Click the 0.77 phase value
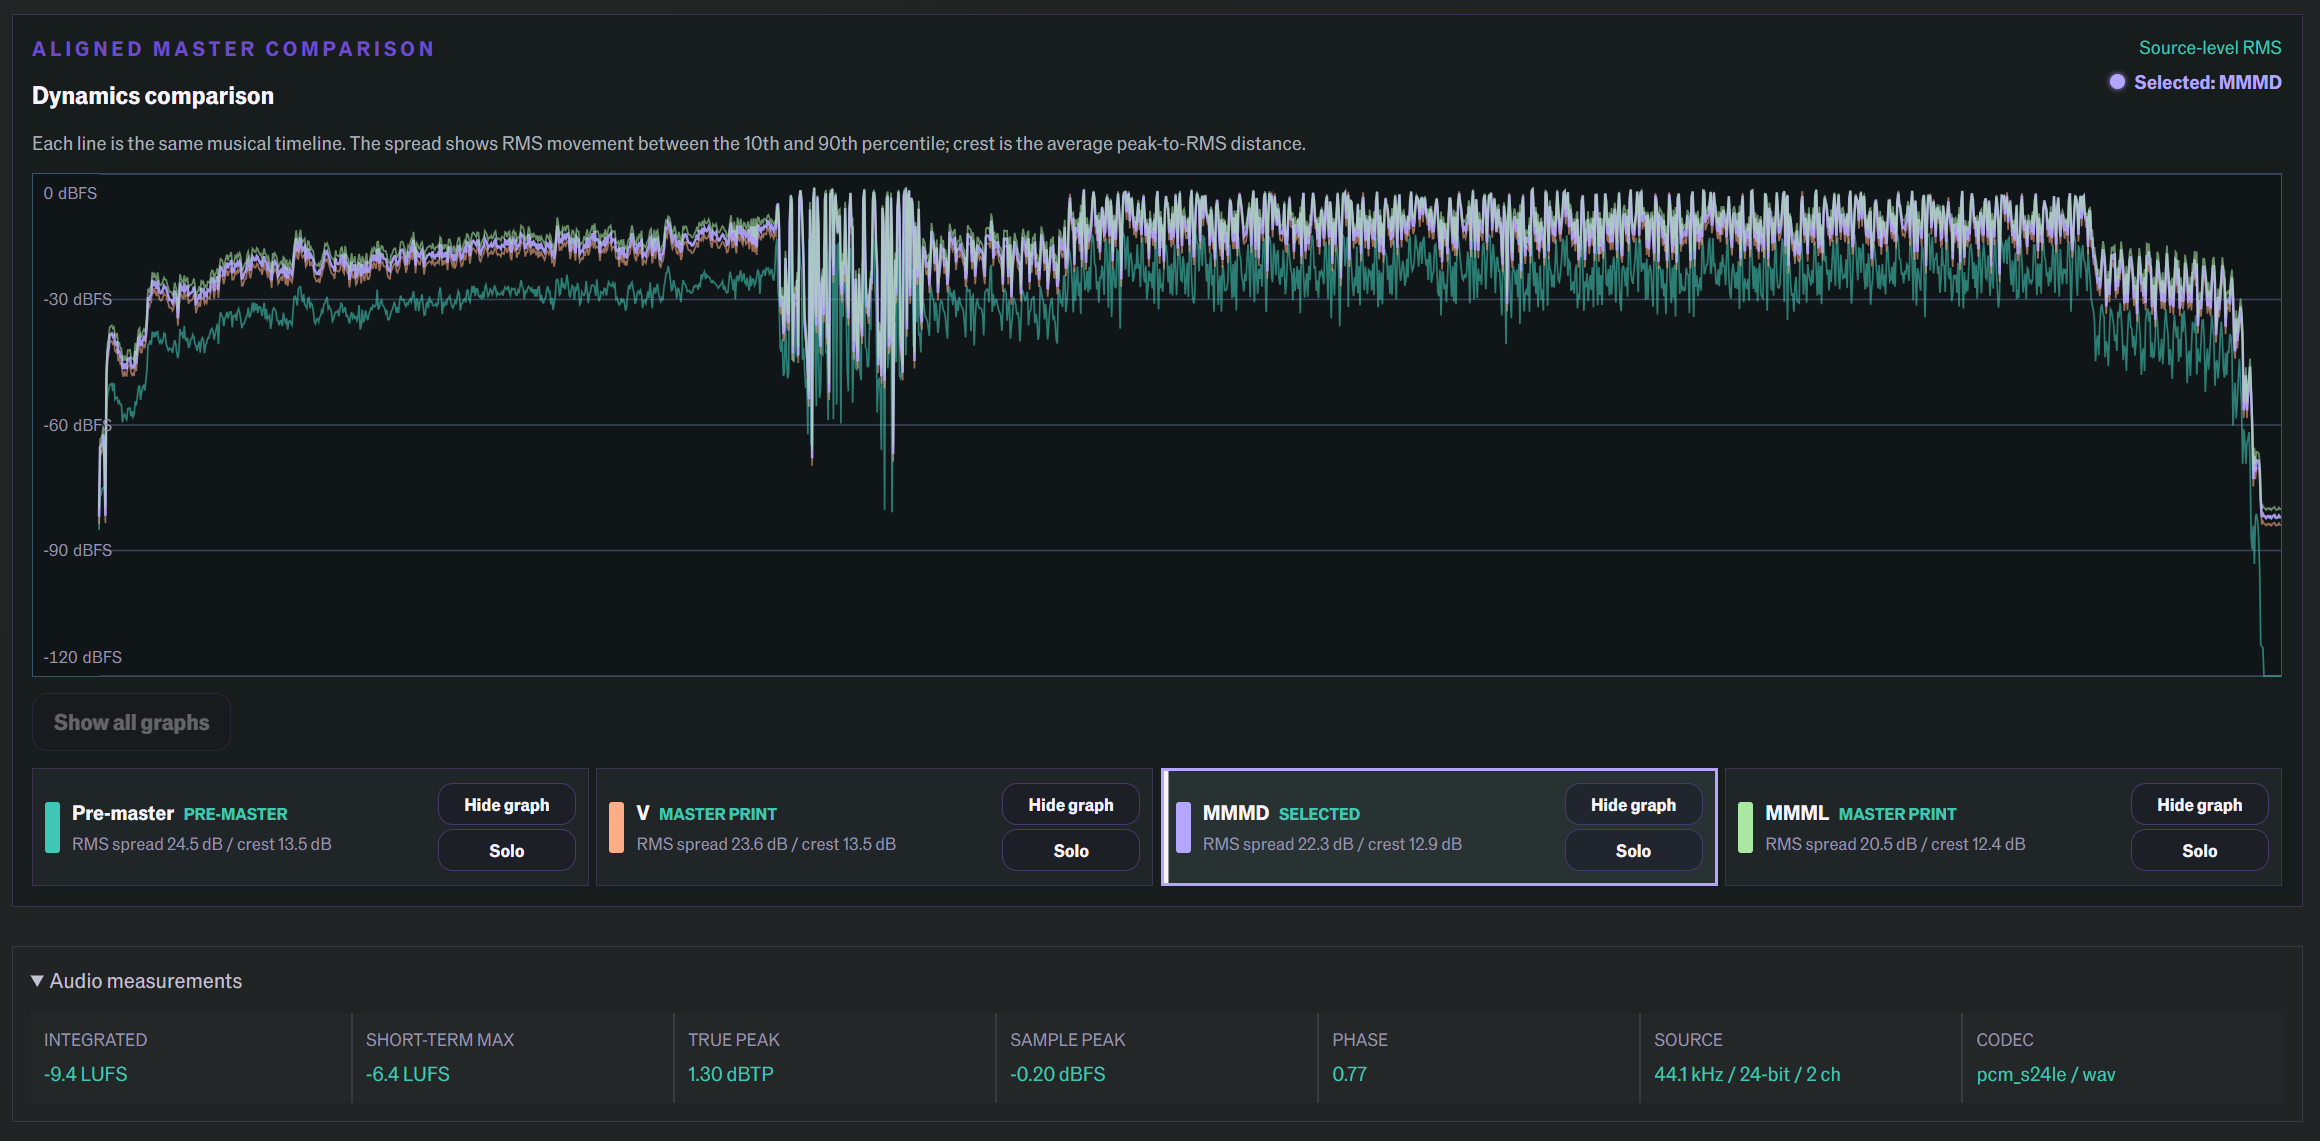The width and height of the screenshot is (2320, 1141). [1350, 1074]
